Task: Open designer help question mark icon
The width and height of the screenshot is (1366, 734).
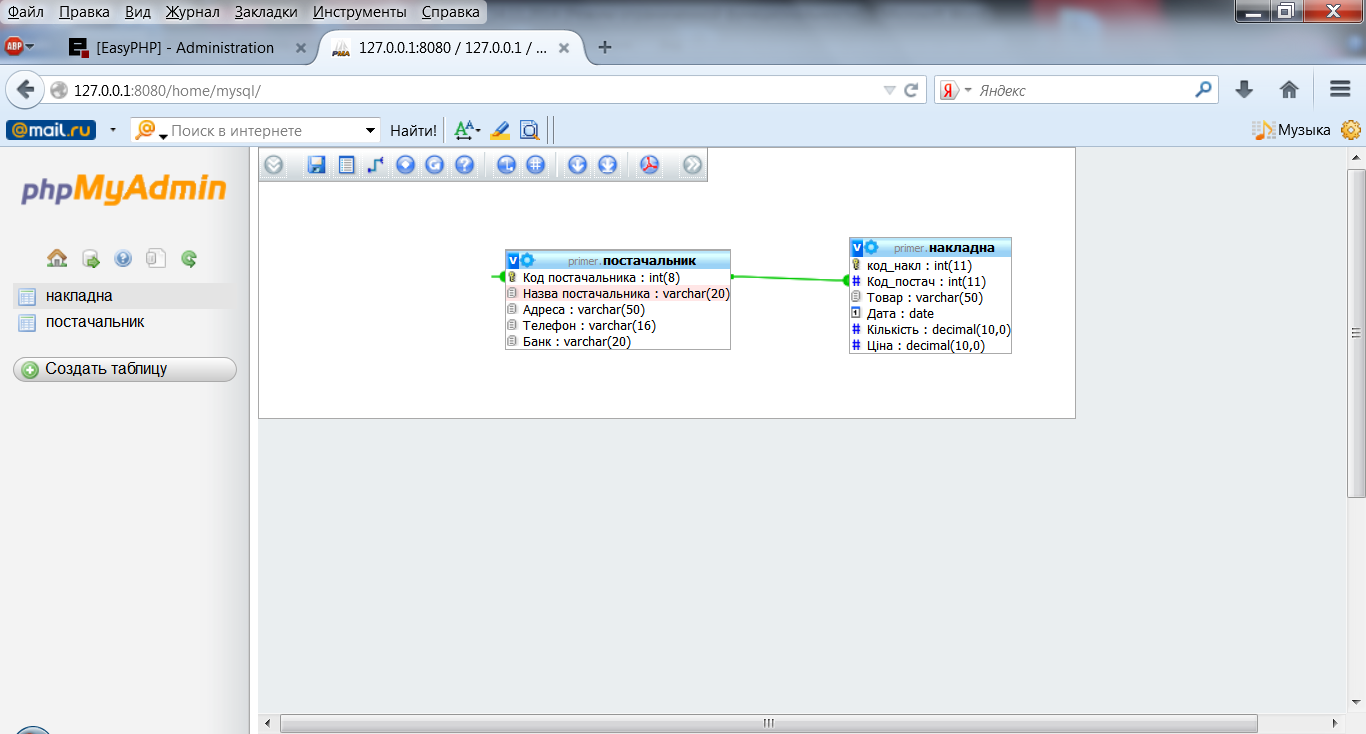Action: (464, 165)
